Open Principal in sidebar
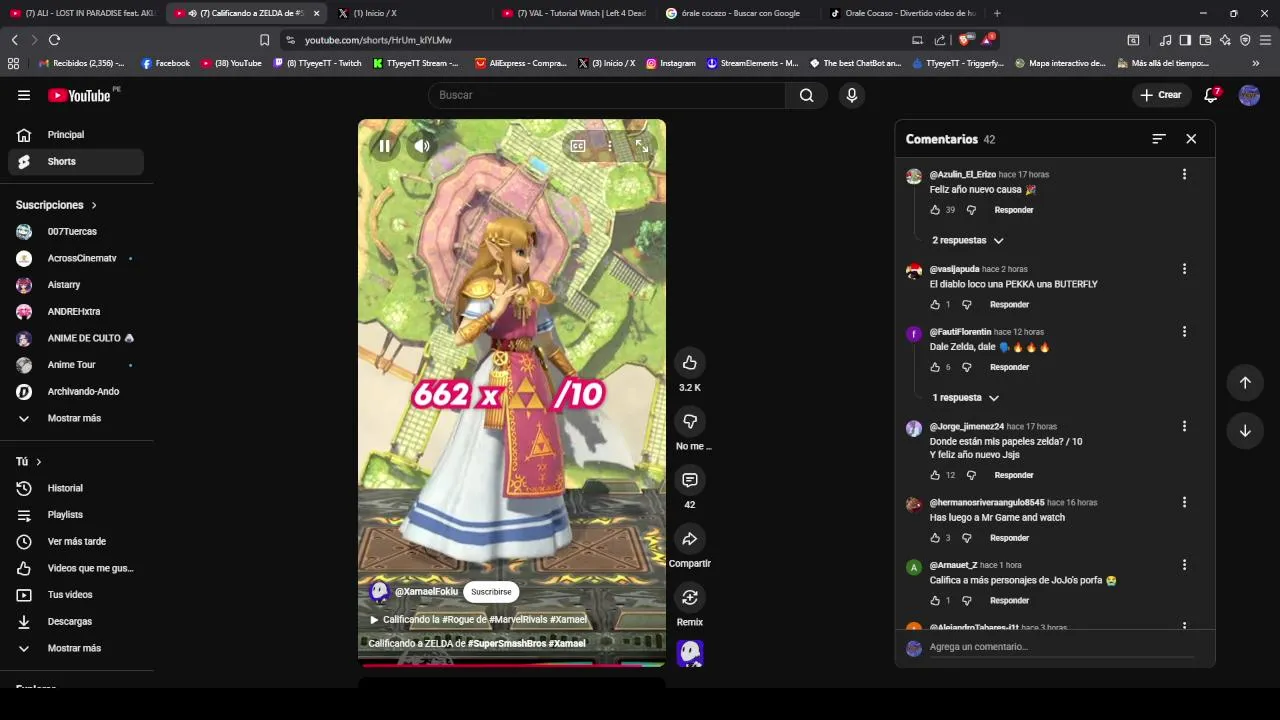 pos(76,135)
